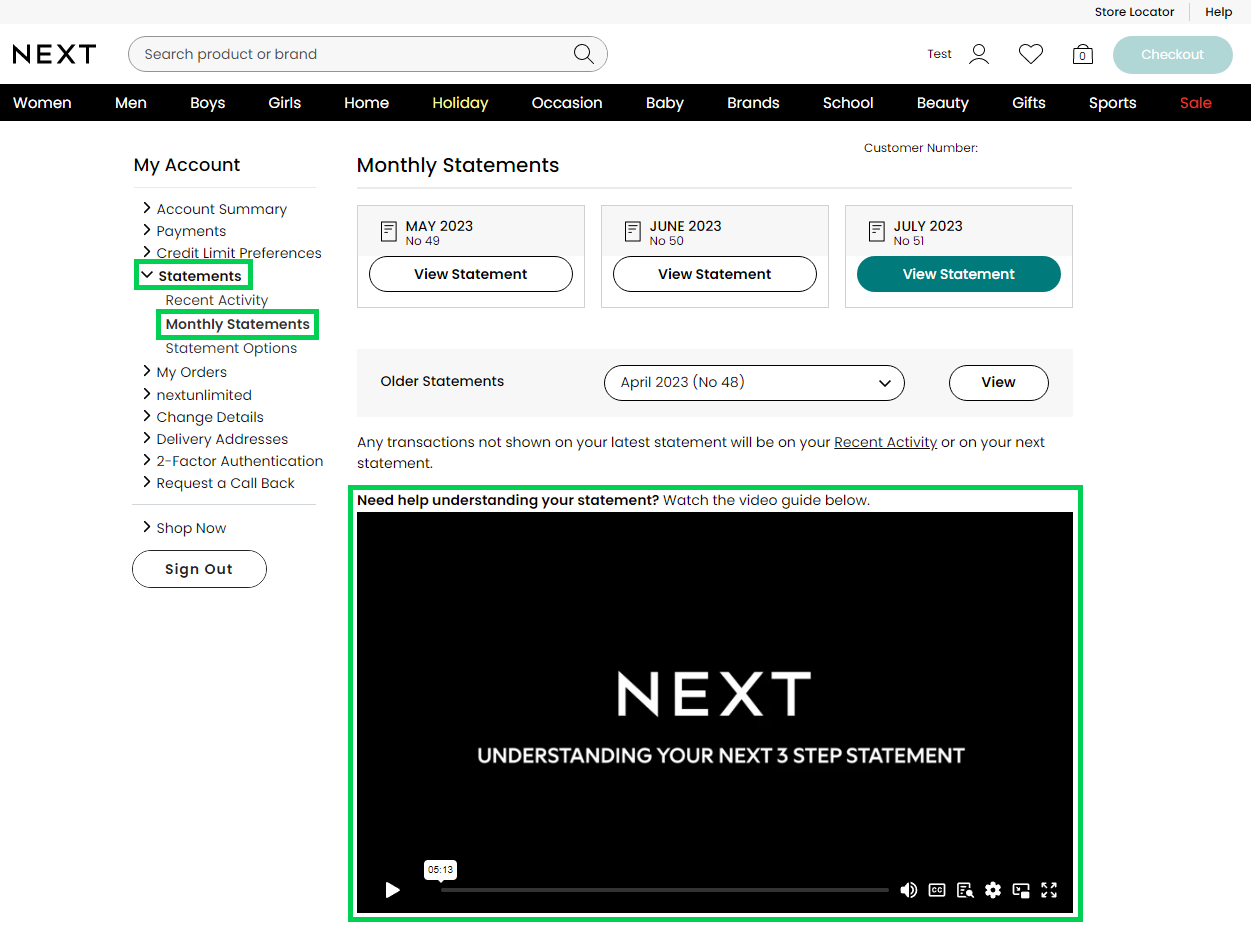Open video settings gear
Viewport: 1251px width, 926px height.
click(x=993, y=890)
